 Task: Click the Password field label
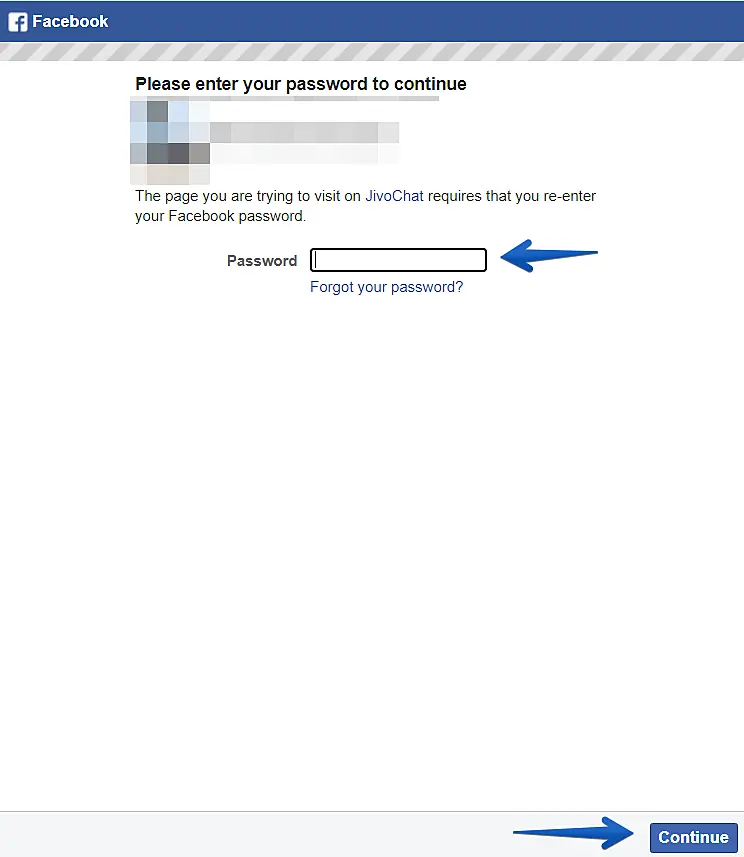262,261
